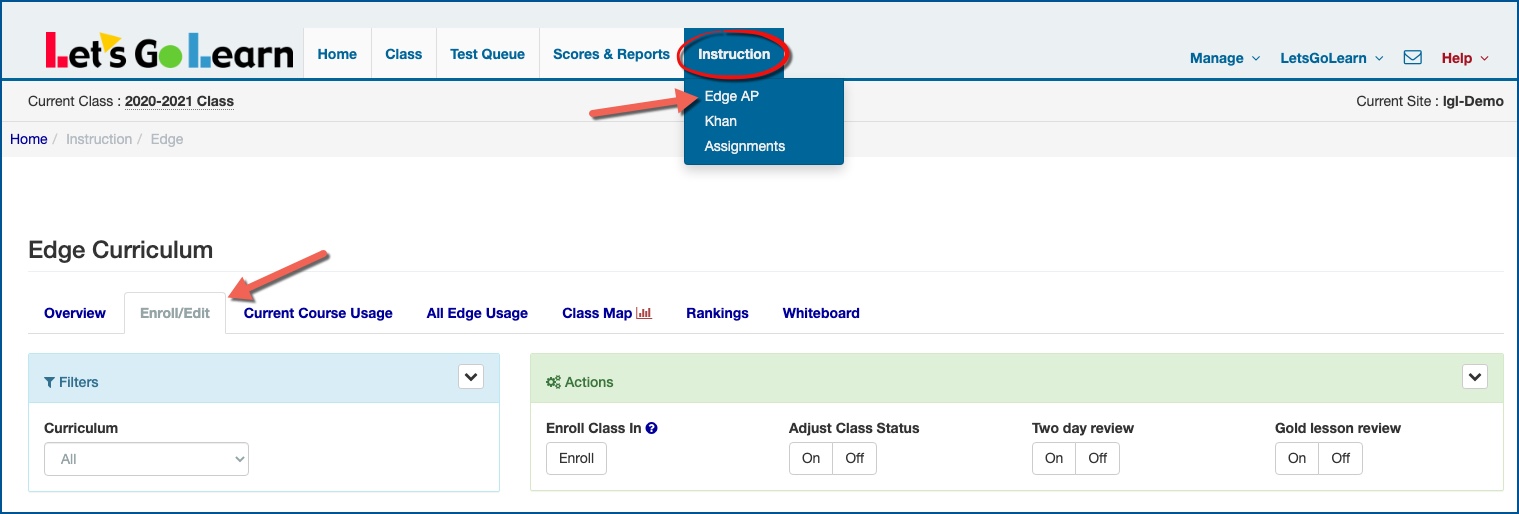
Task: Click the Enroll Class In help icon
Action: 652,428
